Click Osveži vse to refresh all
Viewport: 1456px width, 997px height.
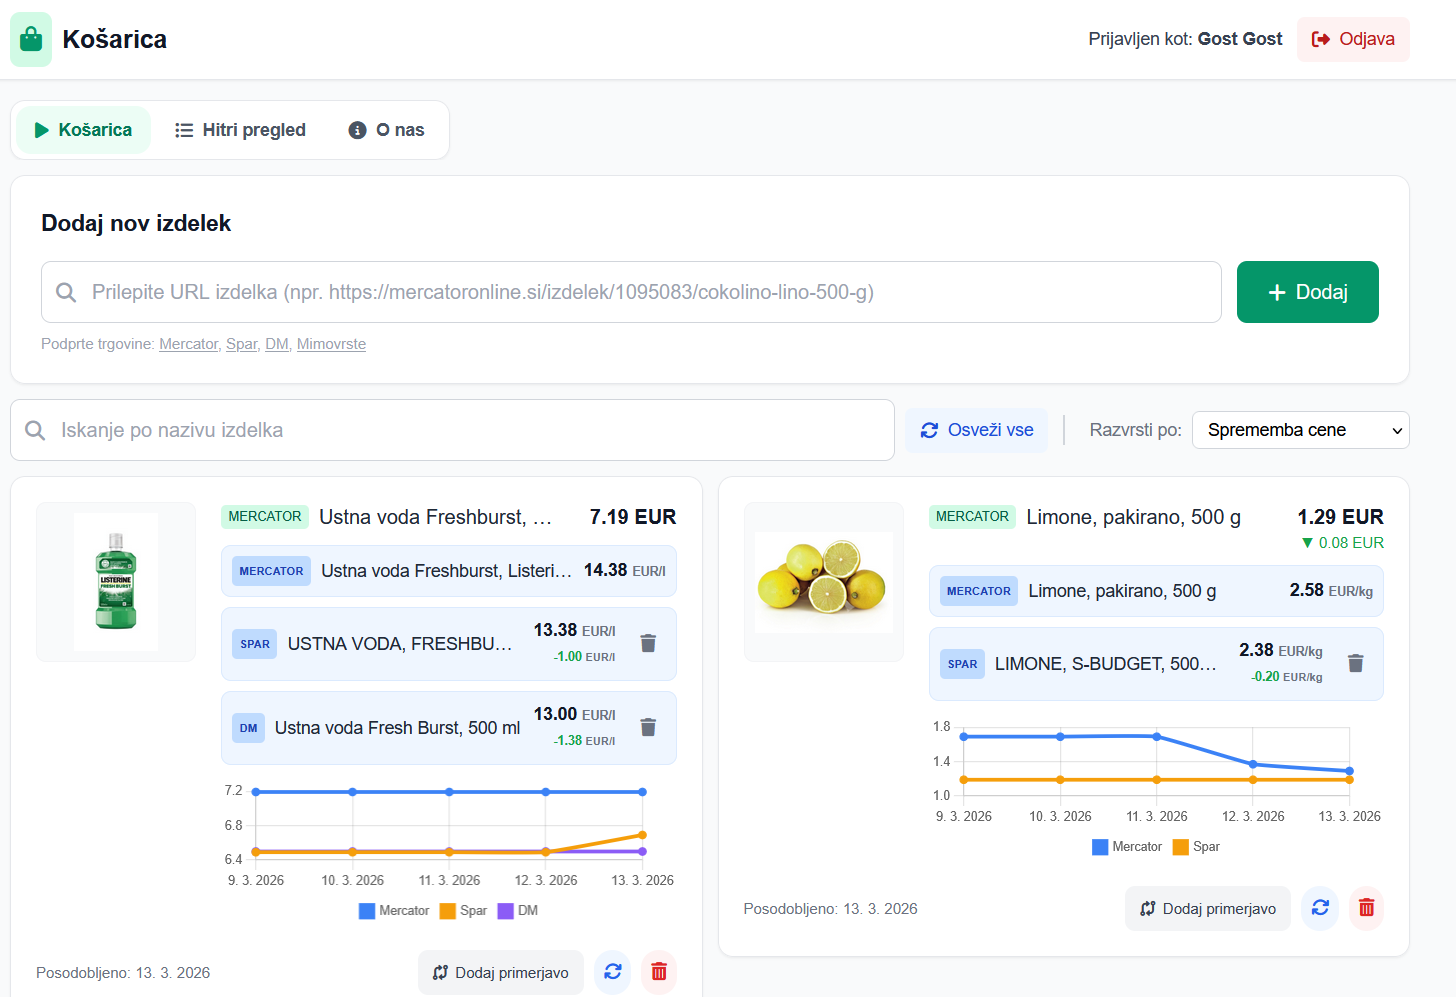point(976,430)
